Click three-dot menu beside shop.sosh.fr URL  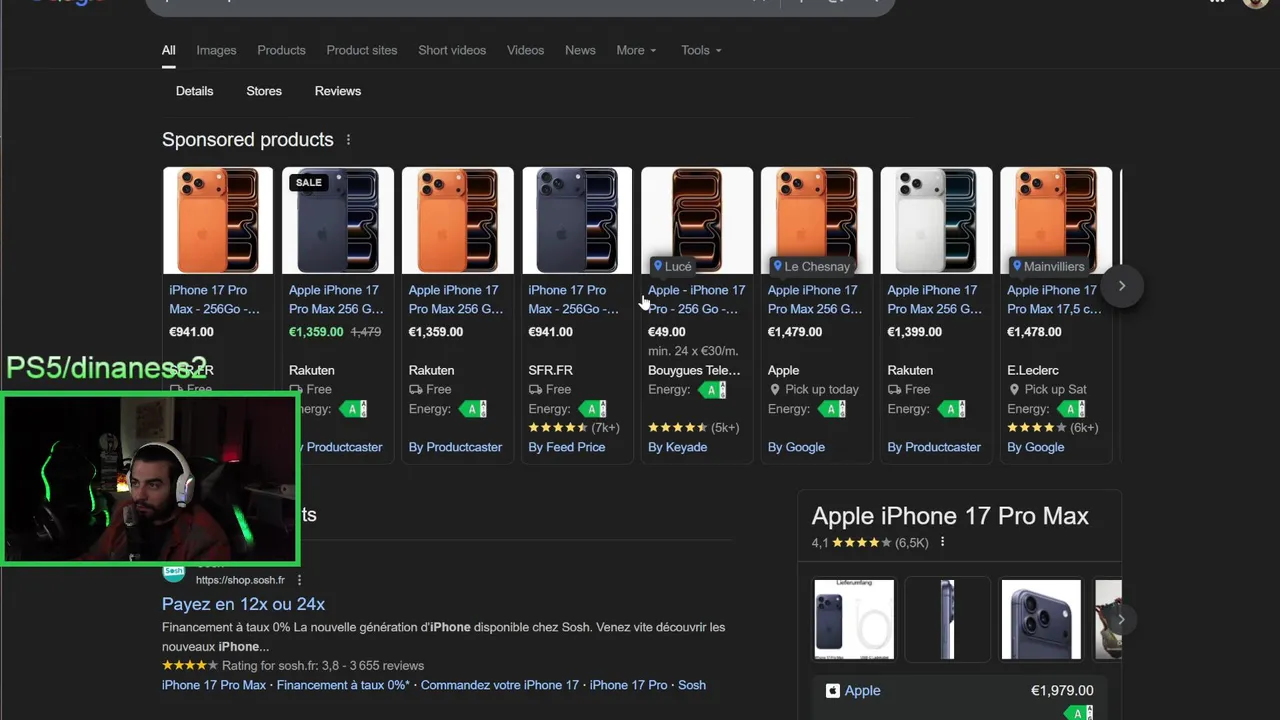[x=299, y=580]
